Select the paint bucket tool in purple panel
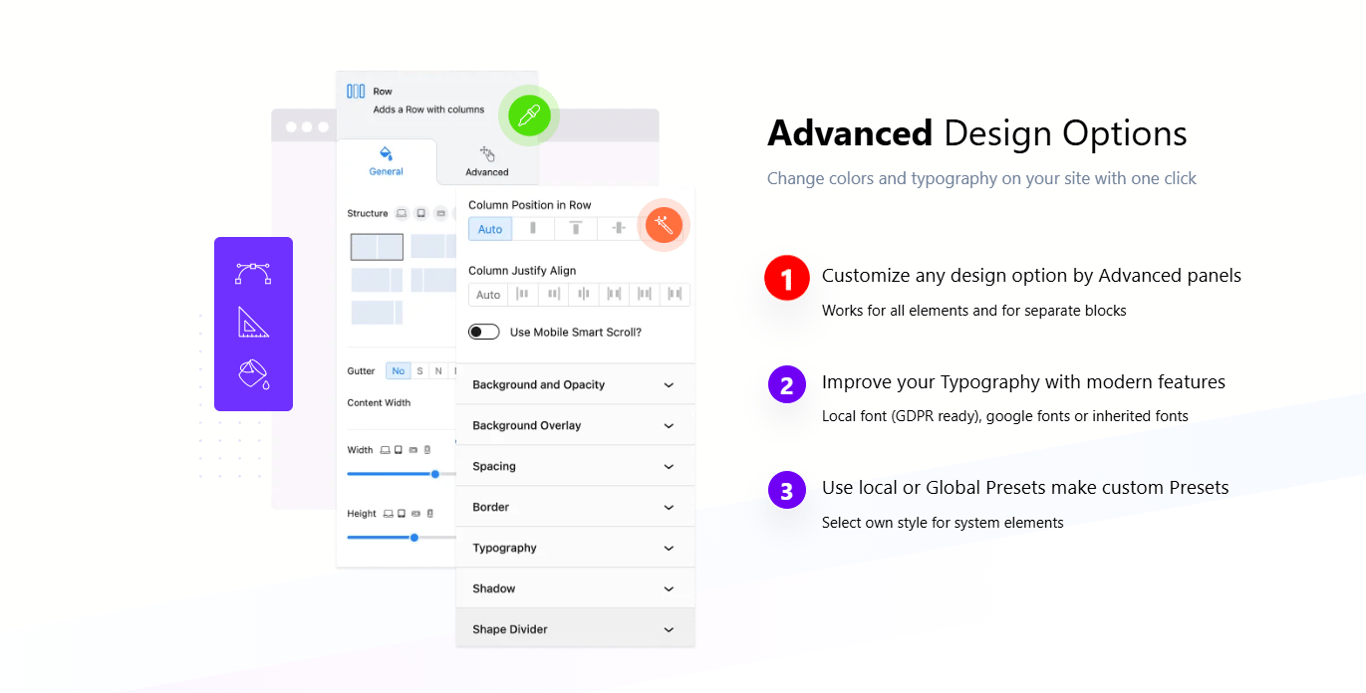Screen dimensions: 1366x693 point(253,373)
